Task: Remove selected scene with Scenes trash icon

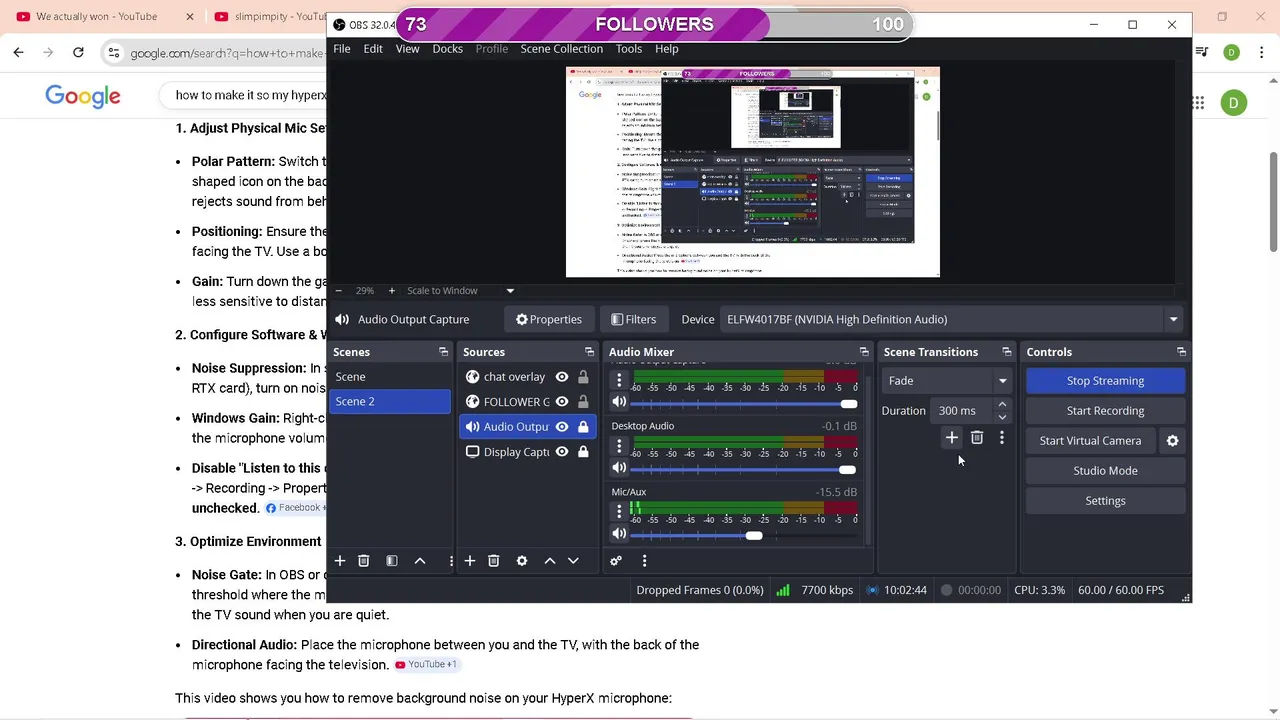Action: click(364, 561)
